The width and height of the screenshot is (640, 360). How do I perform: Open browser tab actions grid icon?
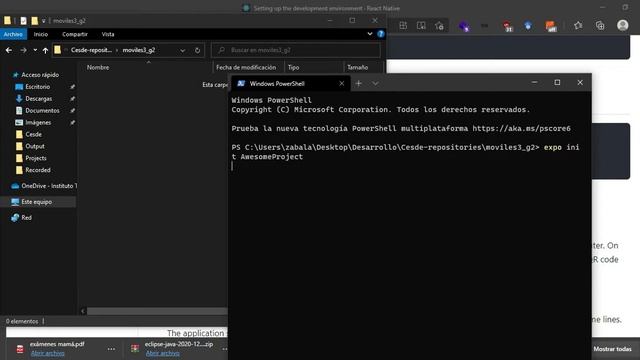point(403,25)
